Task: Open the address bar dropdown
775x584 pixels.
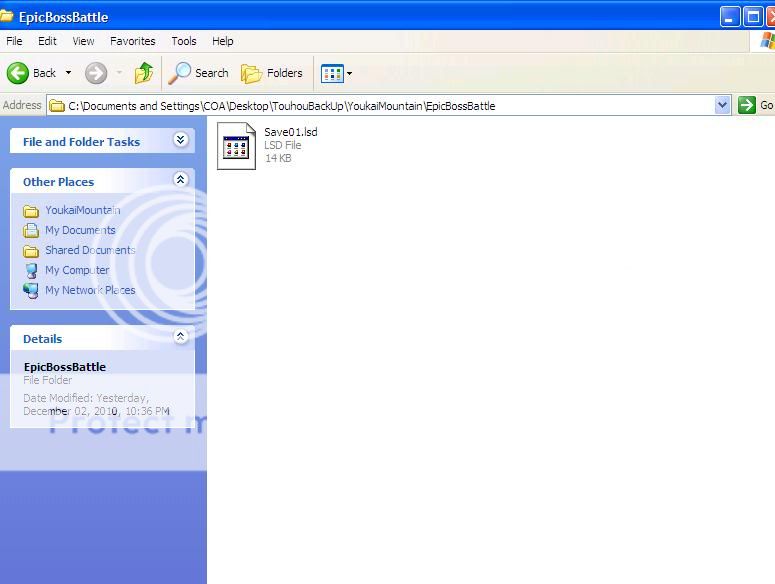Action: (723, 105)
